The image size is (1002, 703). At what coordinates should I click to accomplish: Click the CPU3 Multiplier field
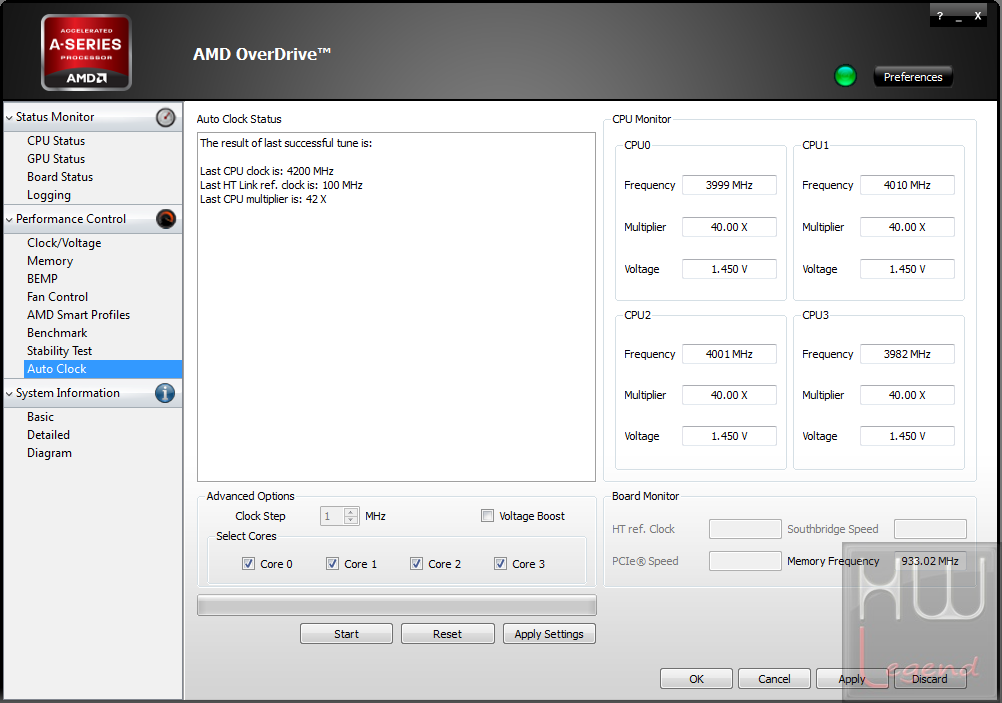pos(907,395)
